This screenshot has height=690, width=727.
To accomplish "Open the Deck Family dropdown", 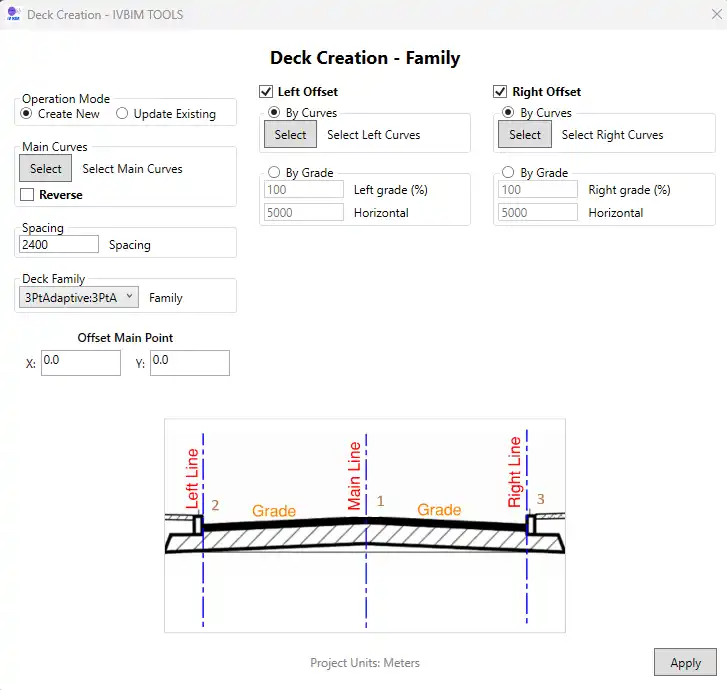I will (x=79, y=297).
